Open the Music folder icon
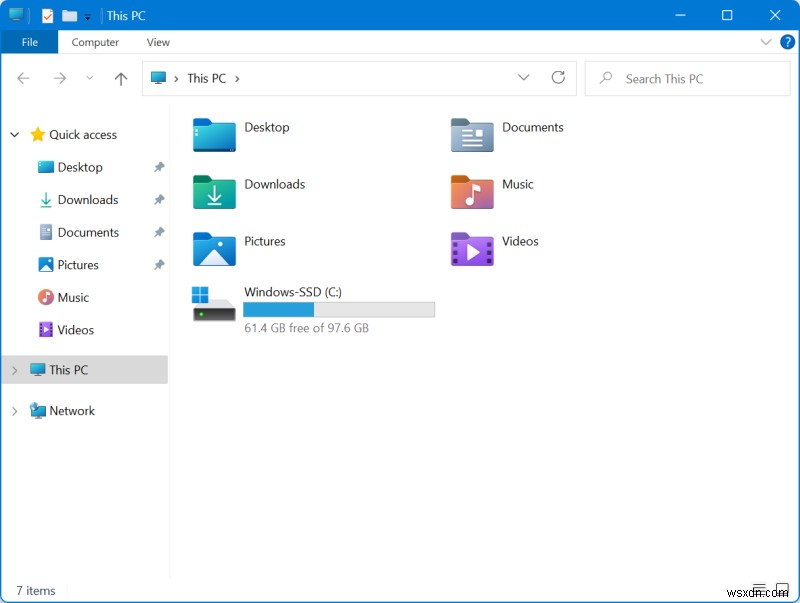The height and width of the screenshot is (603, 800). [474, 192]
